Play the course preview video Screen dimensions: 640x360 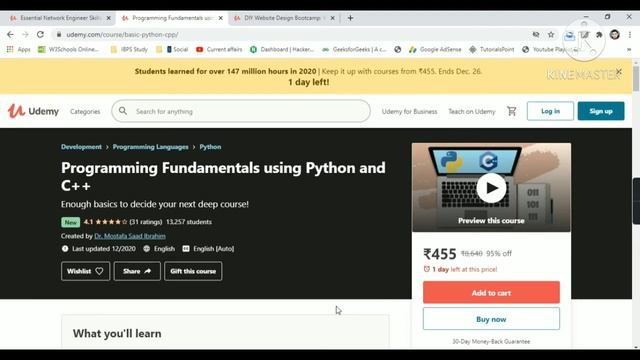point(491,188)
